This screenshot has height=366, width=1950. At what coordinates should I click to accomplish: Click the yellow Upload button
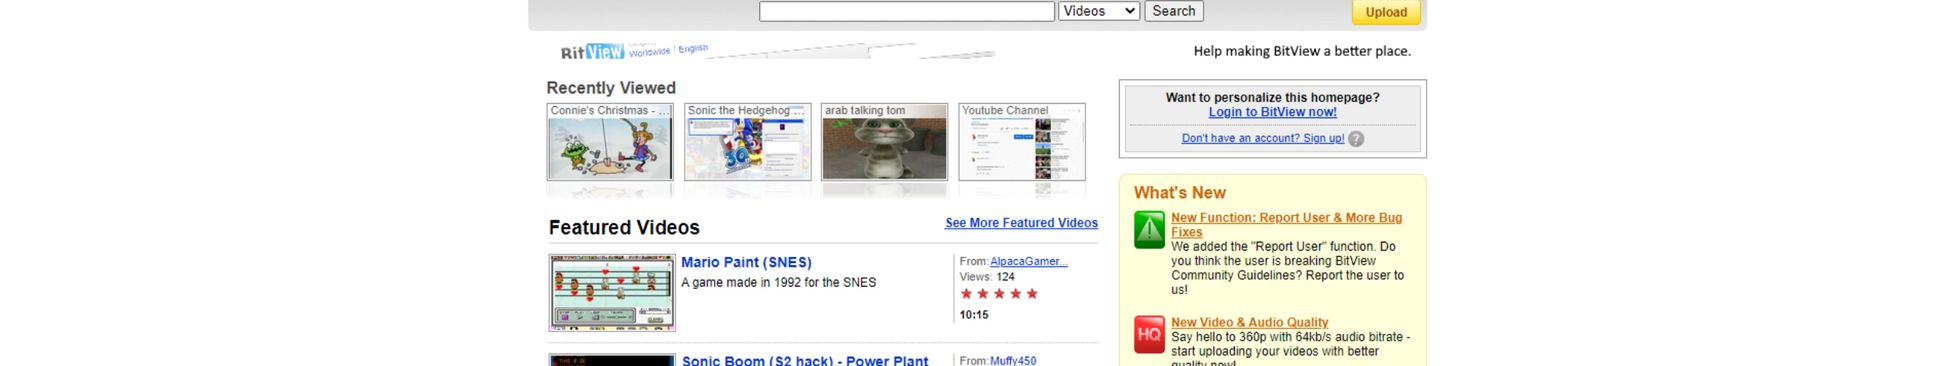point(1386,12)
